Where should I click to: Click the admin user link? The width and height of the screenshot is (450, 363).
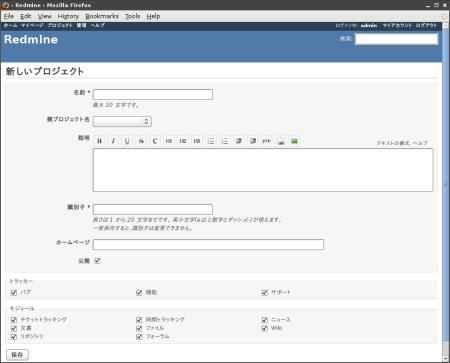click(x=369, y=25)
